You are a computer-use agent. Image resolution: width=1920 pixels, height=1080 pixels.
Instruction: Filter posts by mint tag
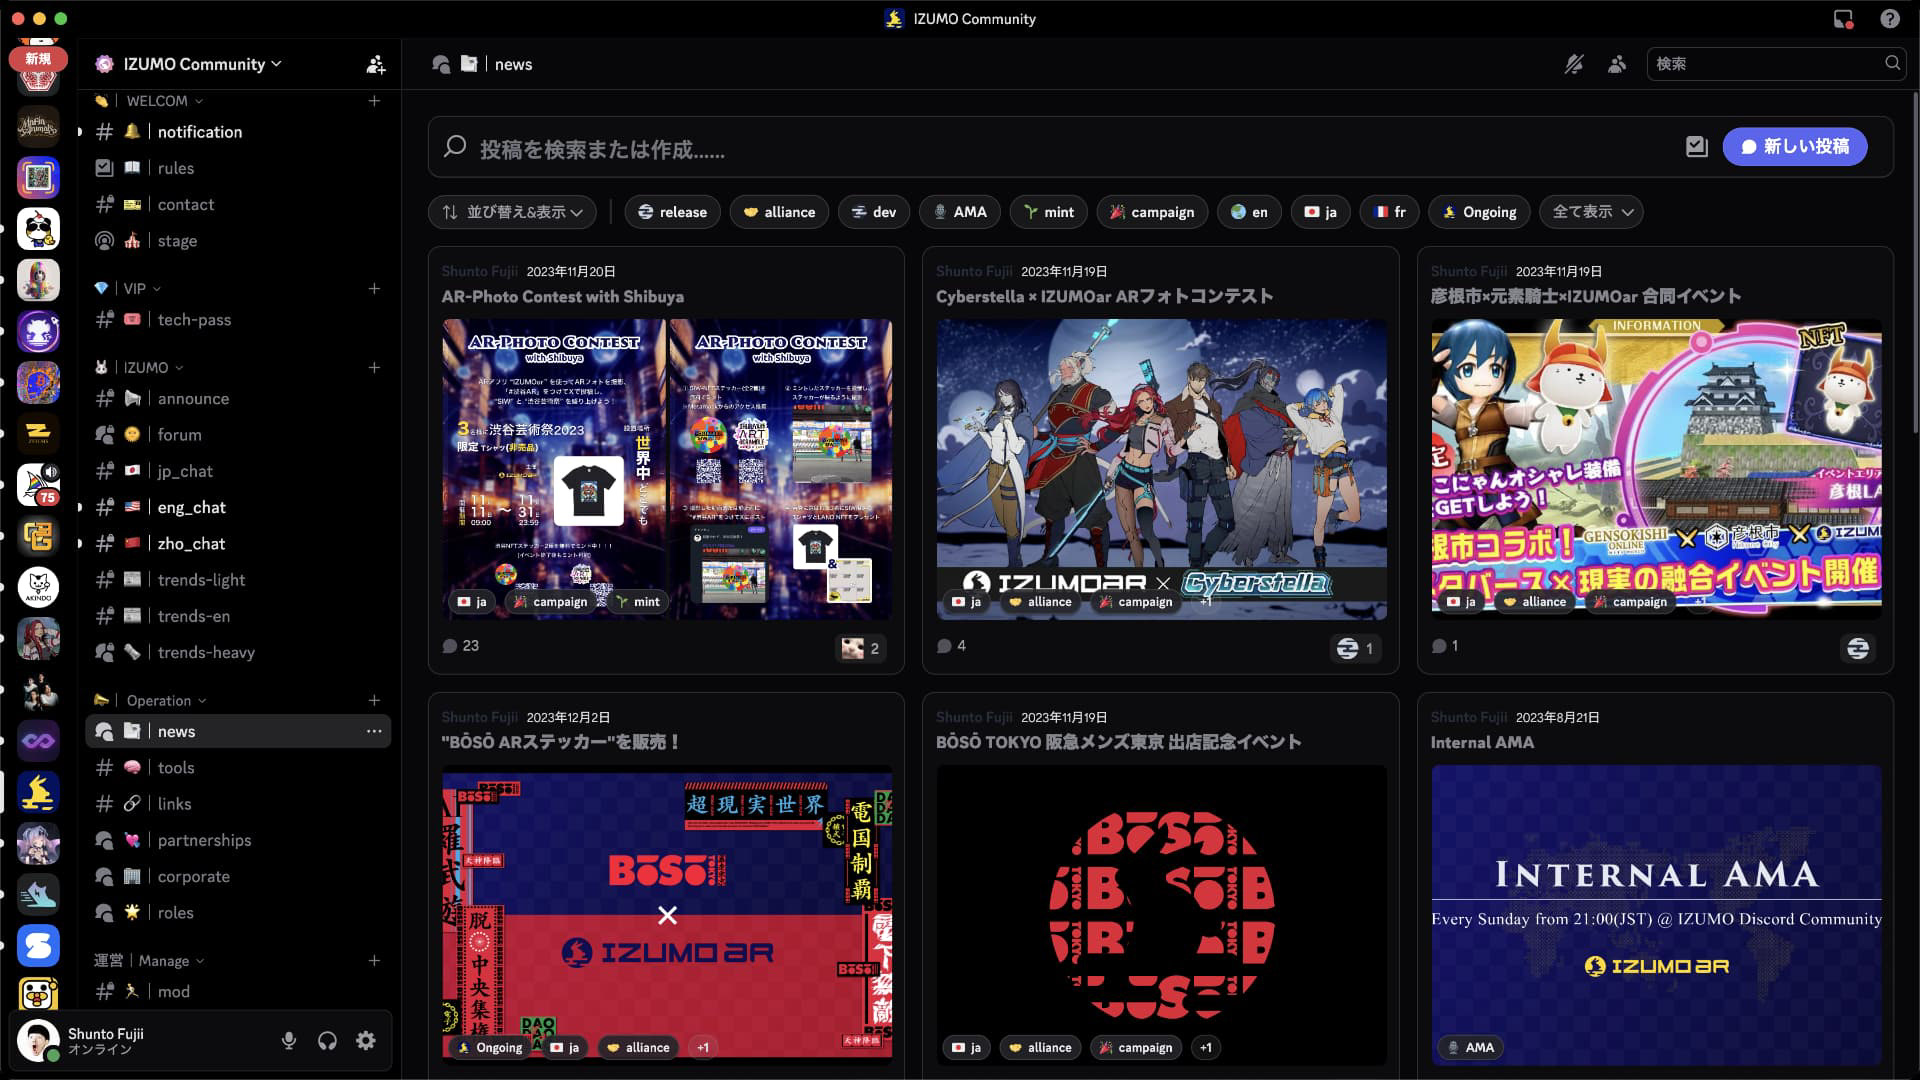(1048, 212)
